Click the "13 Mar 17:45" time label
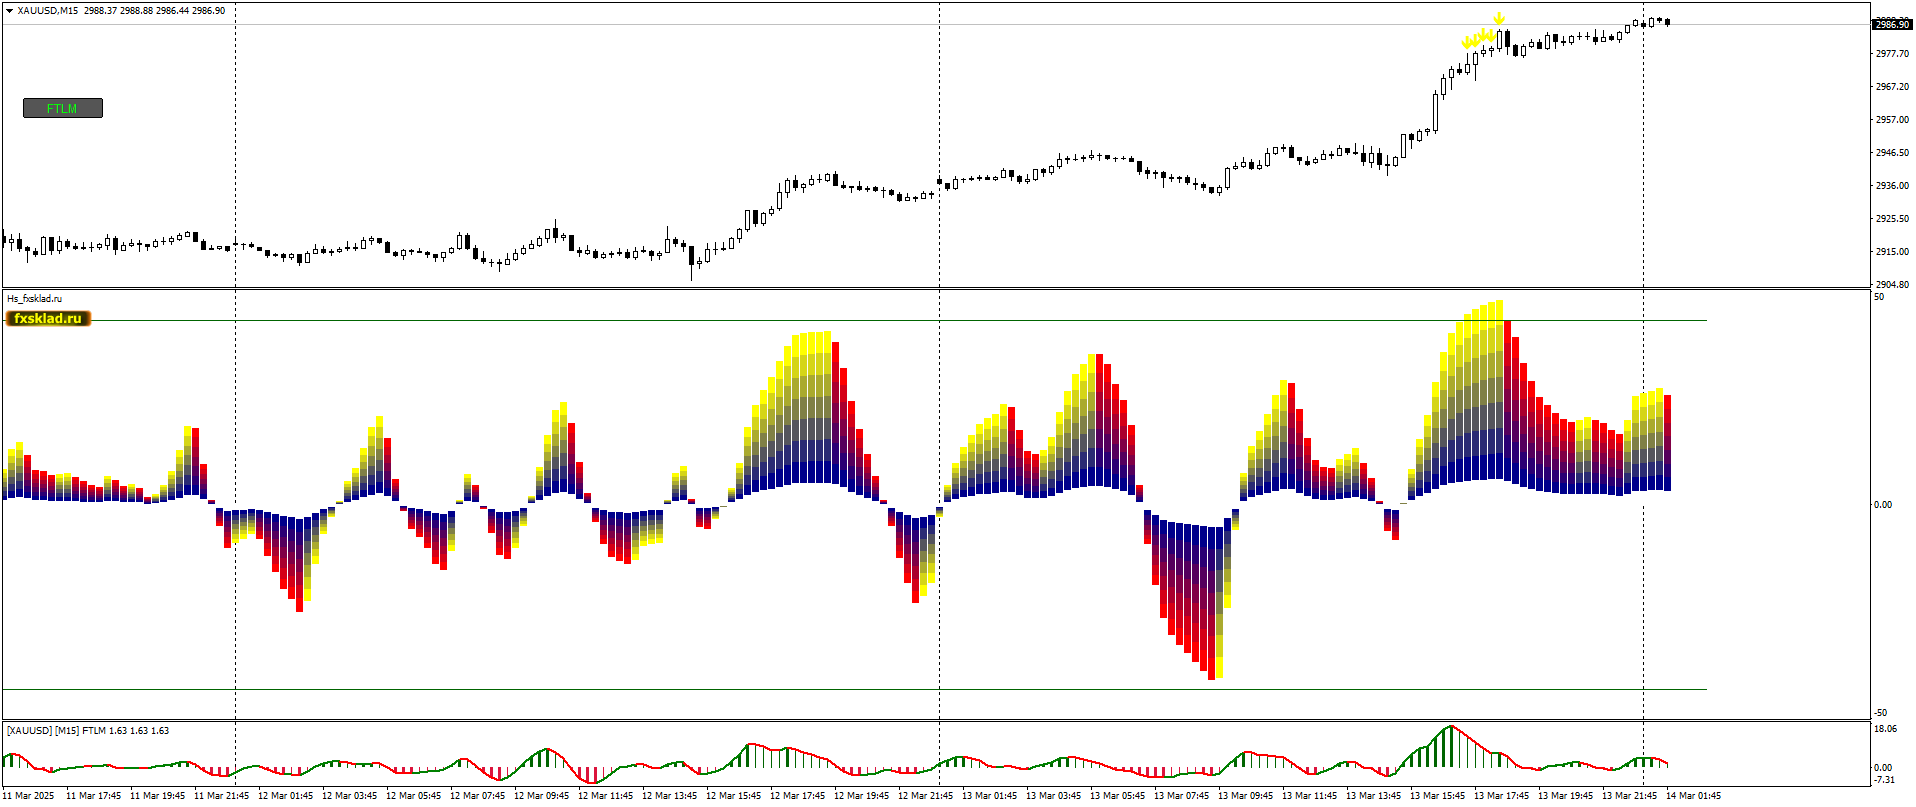This screenshot has height=807, width=1916. [x=1502, y=796]
